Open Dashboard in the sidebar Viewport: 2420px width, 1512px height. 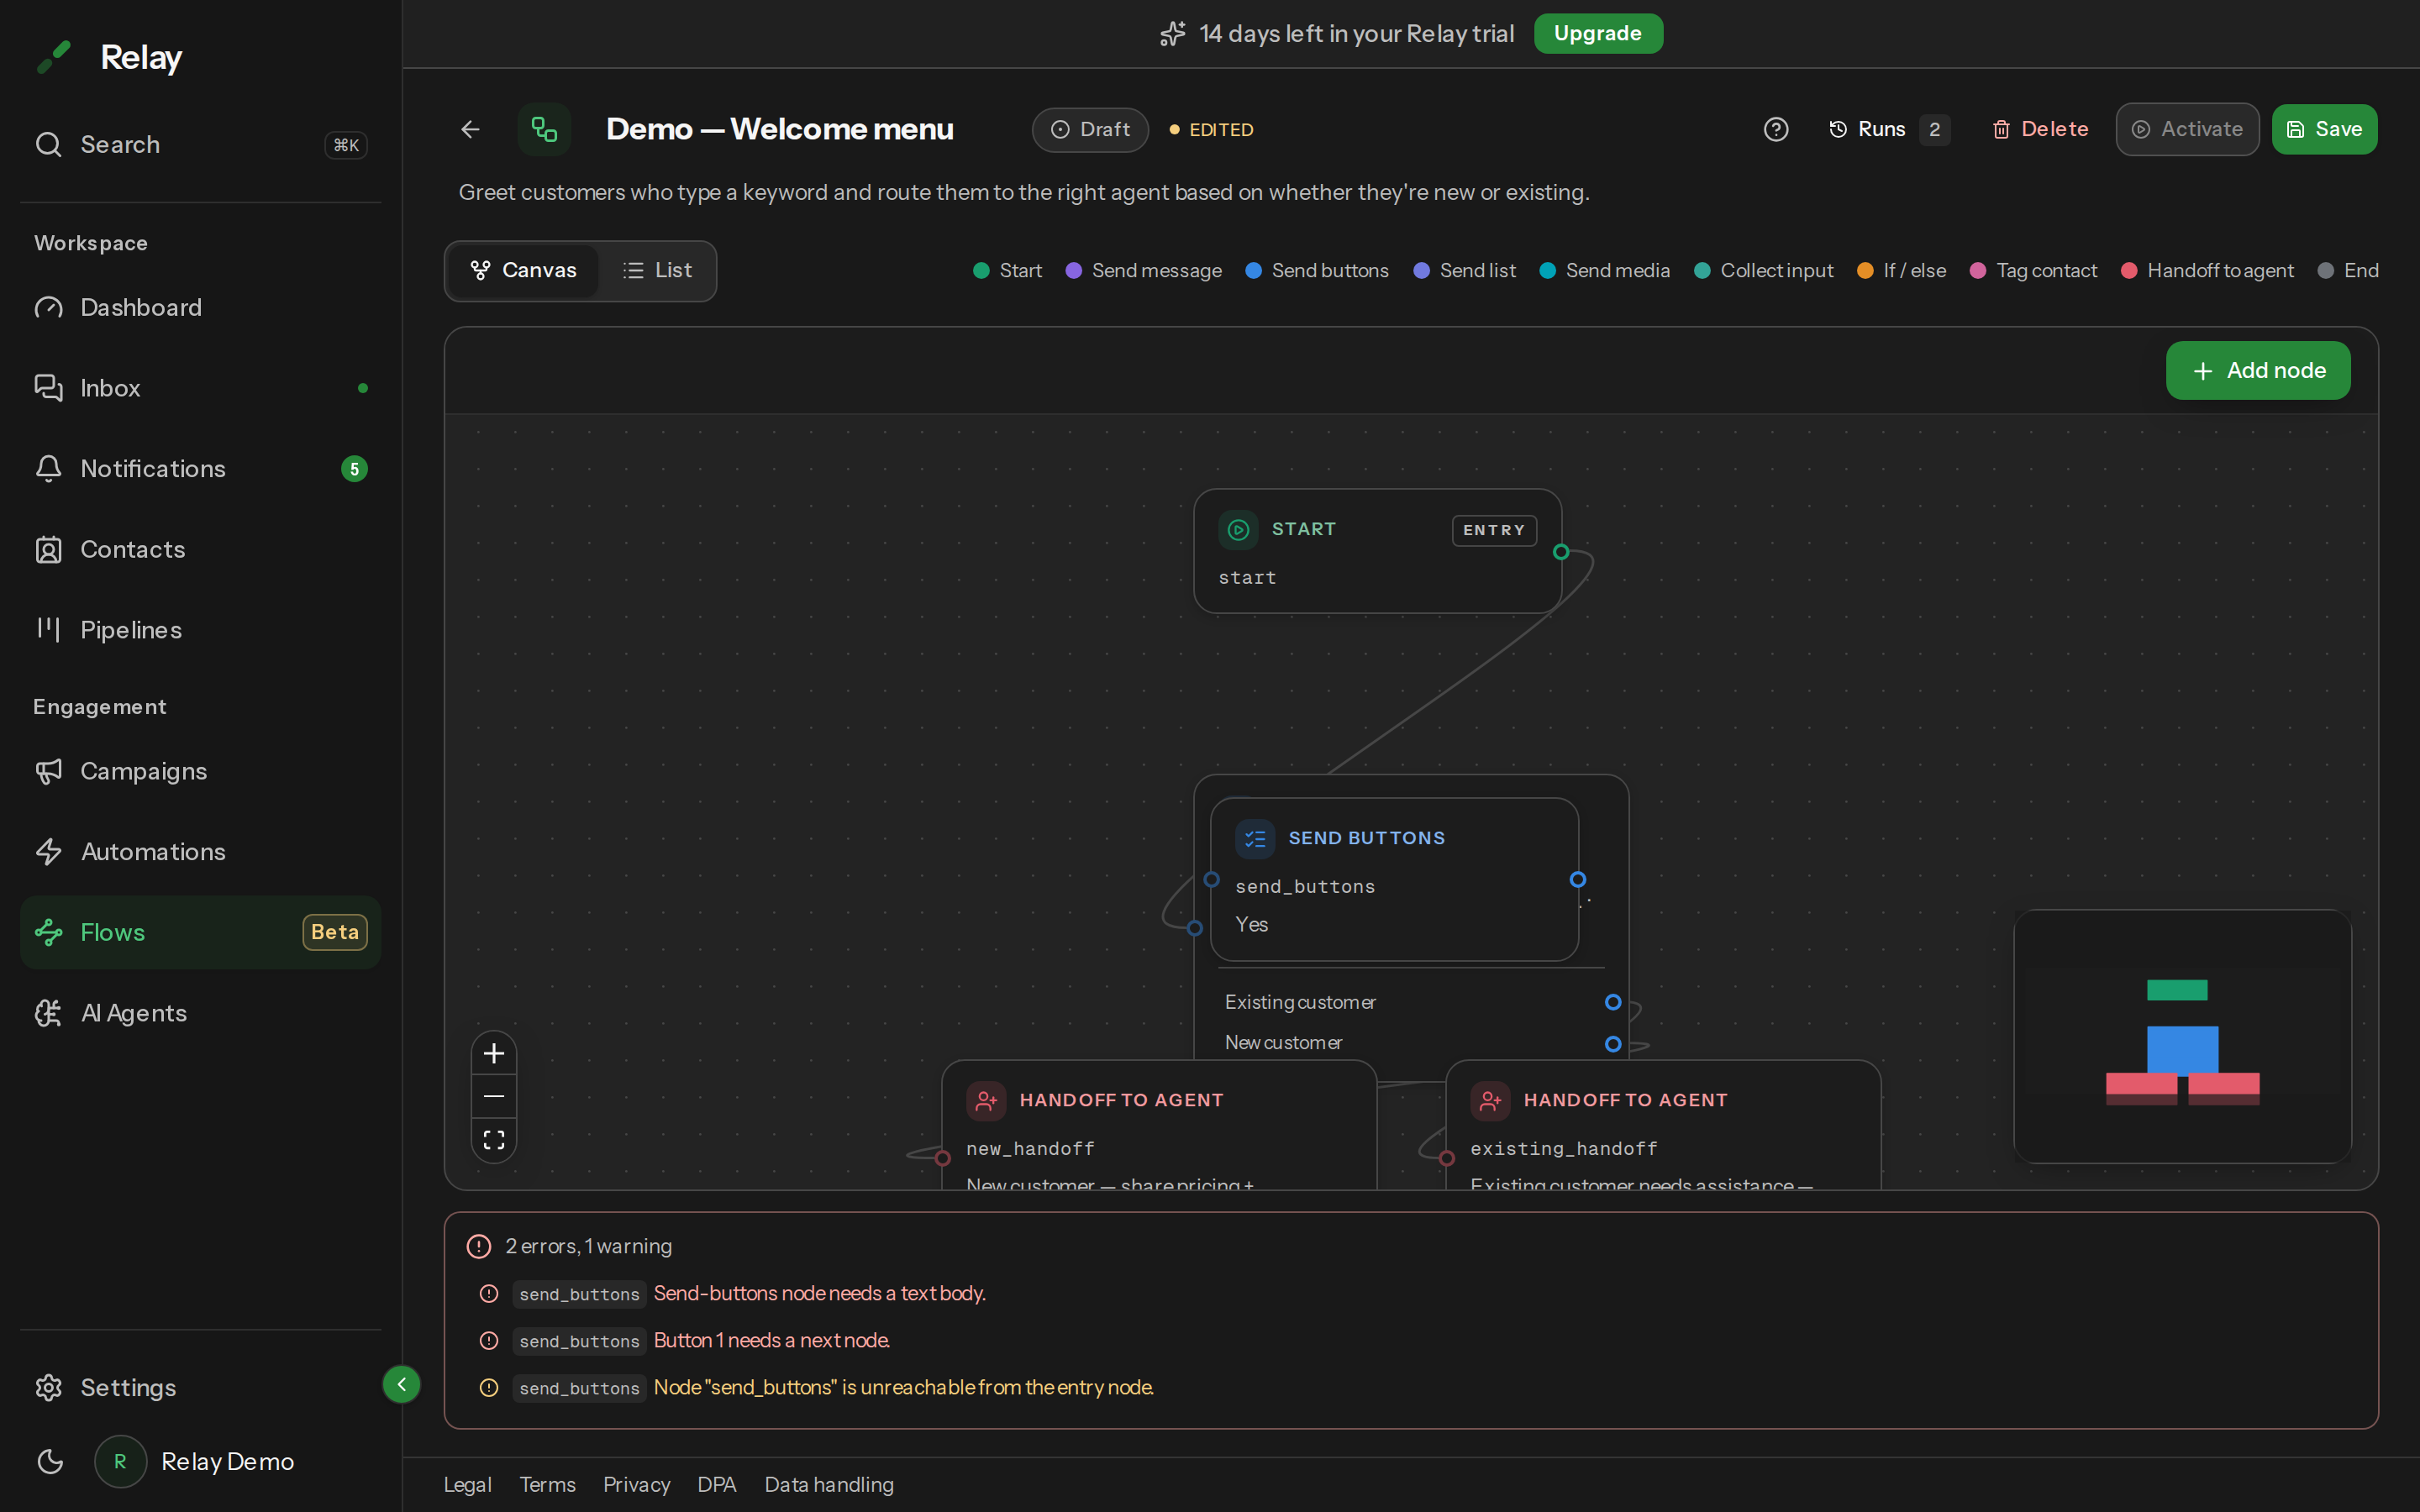tap(200, 307)
